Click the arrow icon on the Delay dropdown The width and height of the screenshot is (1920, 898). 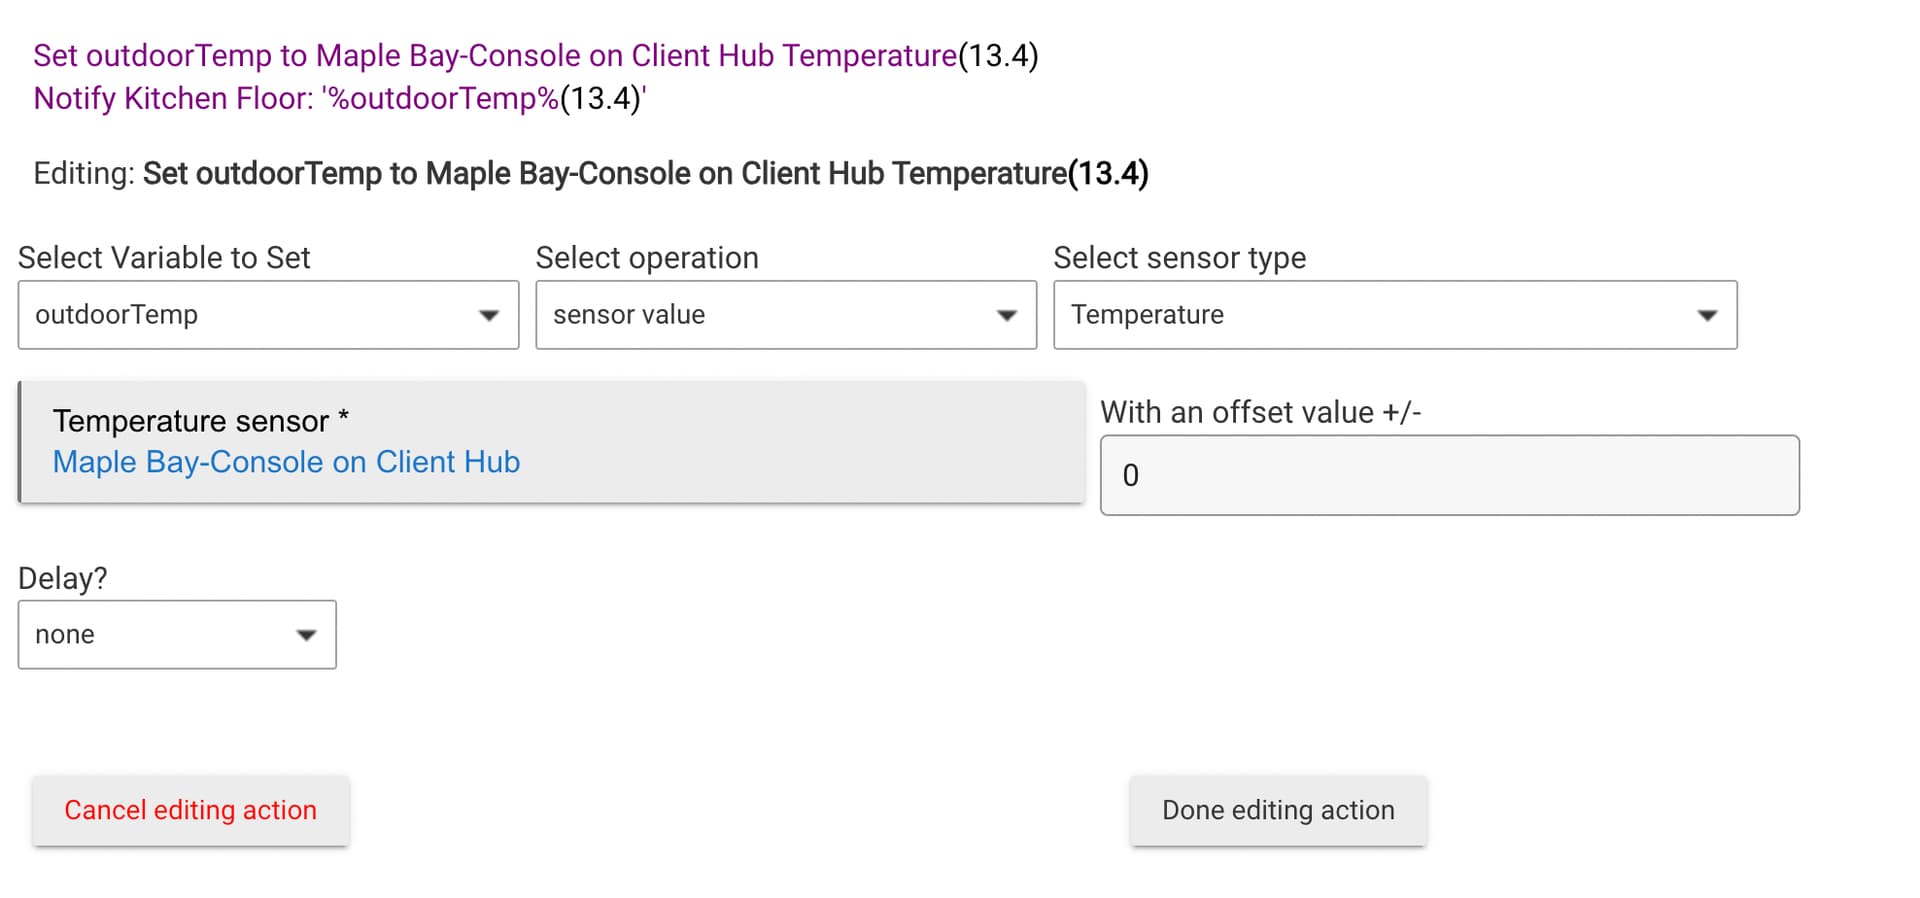pyautogui.click(x=306, y=636)
